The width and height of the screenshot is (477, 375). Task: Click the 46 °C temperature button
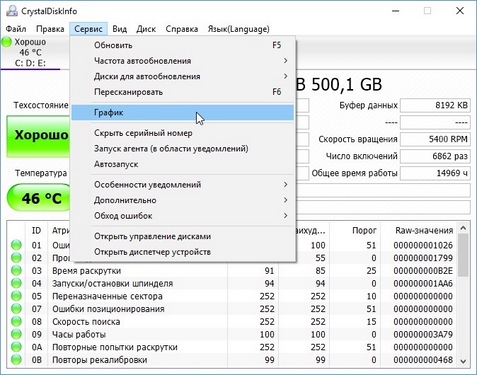click(x=39, y=198)
